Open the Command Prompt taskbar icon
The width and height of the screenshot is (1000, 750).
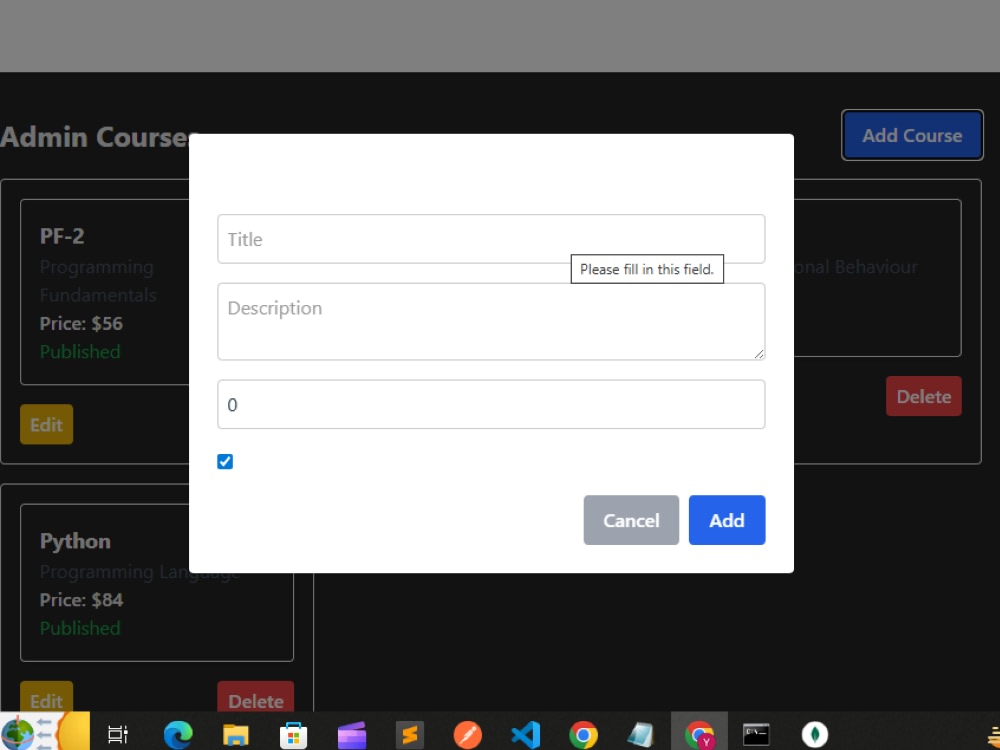pyautogui.click(x=756, y=735)
